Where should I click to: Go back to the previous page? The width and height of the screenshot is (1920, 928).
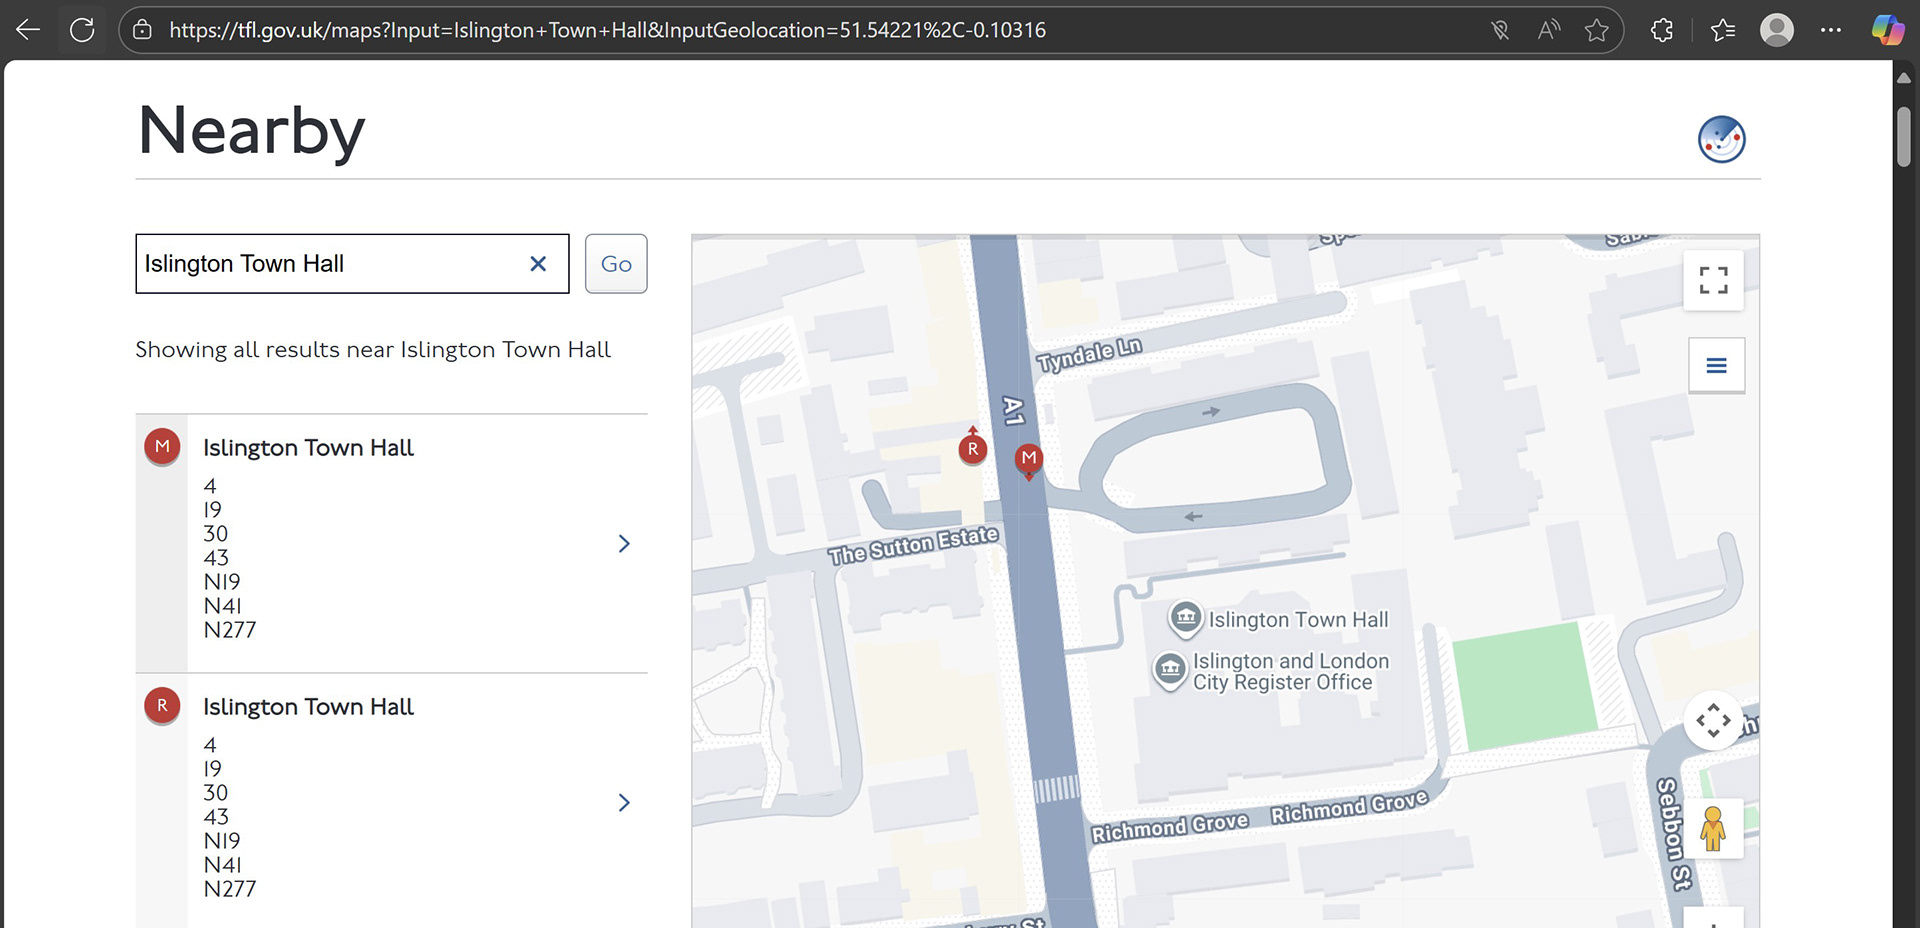28,30
